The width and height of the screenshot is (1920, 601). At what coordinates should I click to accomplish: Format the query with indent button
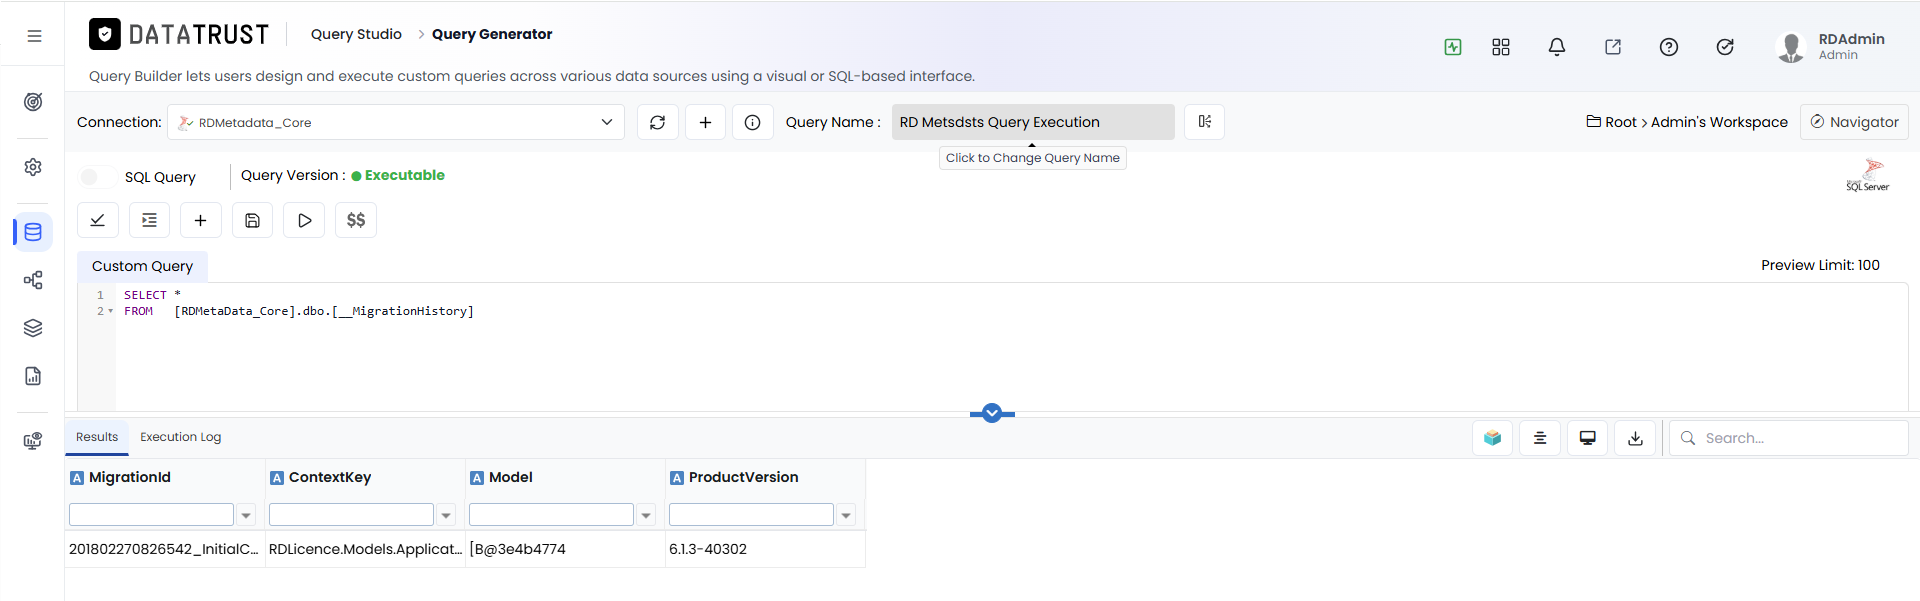click(149, 220)
